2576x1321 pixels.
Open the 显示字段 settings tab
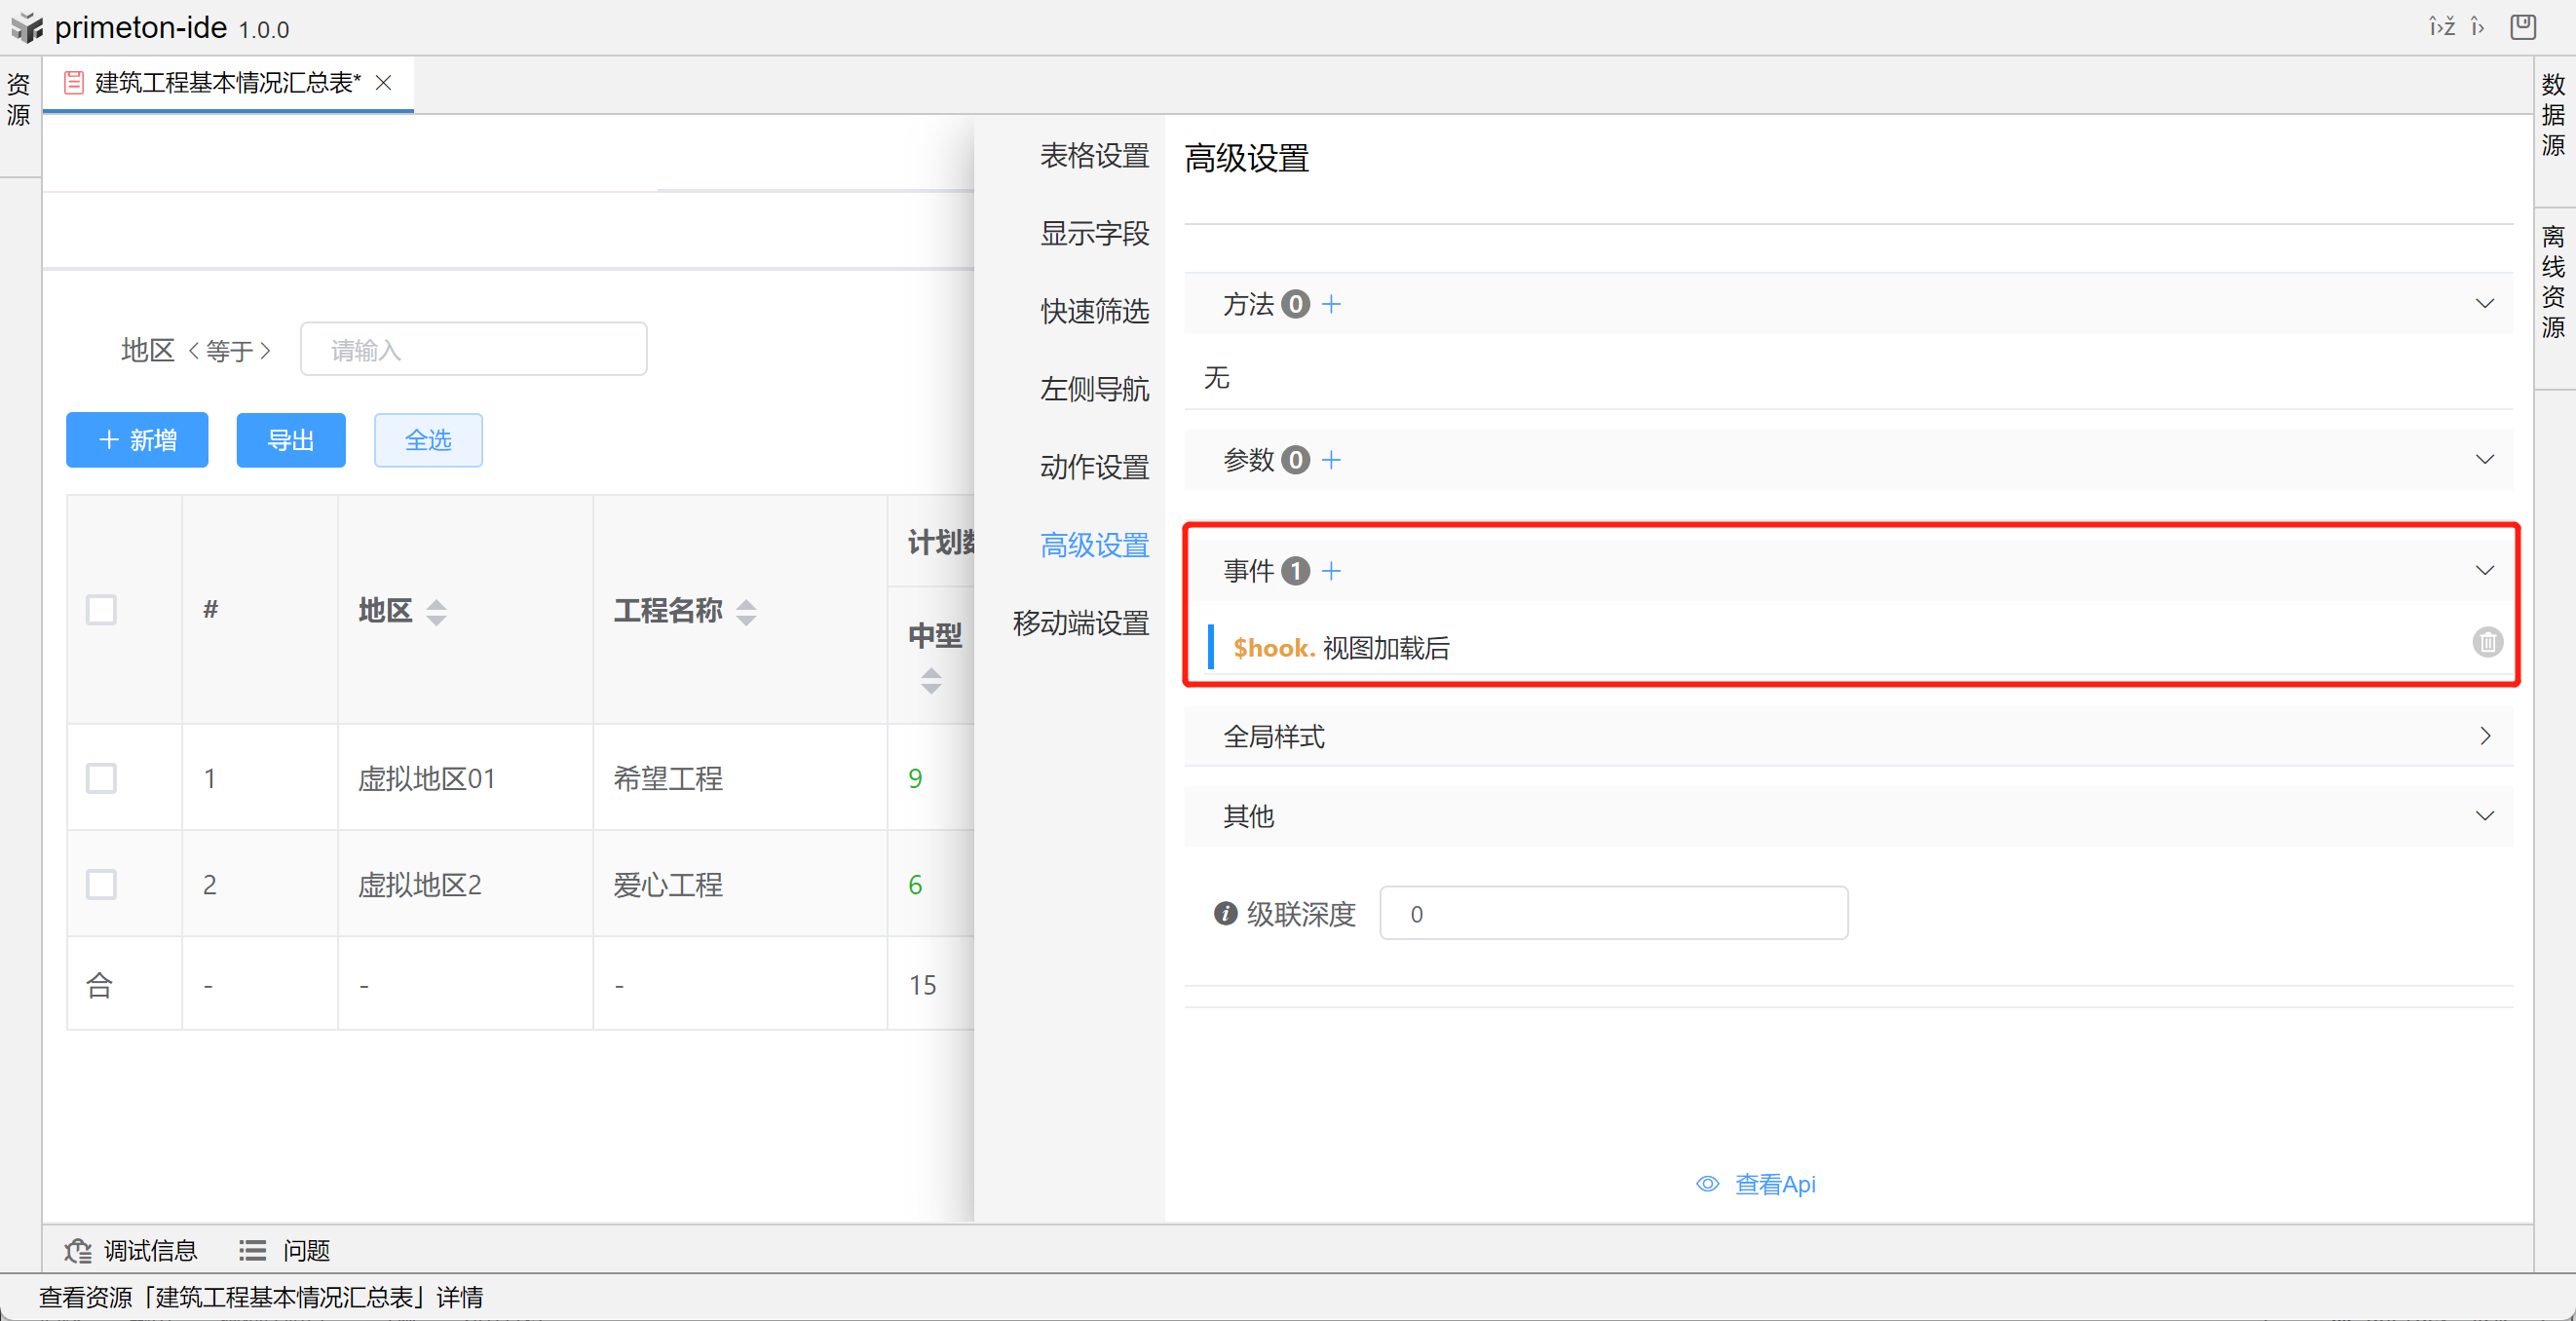[1094, 233]
